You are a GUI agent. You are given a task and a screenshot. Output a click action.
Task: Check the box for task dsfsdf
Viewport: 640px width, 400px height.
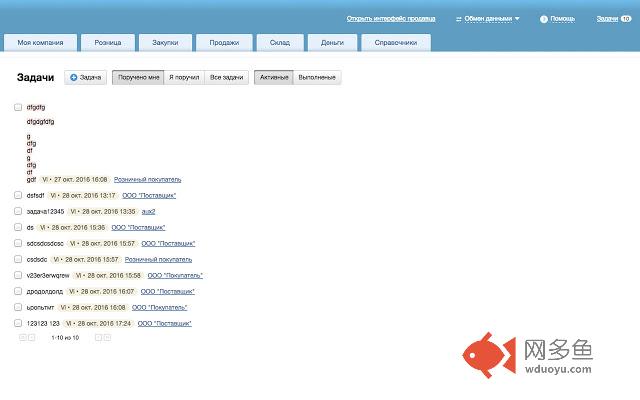tap(18, 195)
